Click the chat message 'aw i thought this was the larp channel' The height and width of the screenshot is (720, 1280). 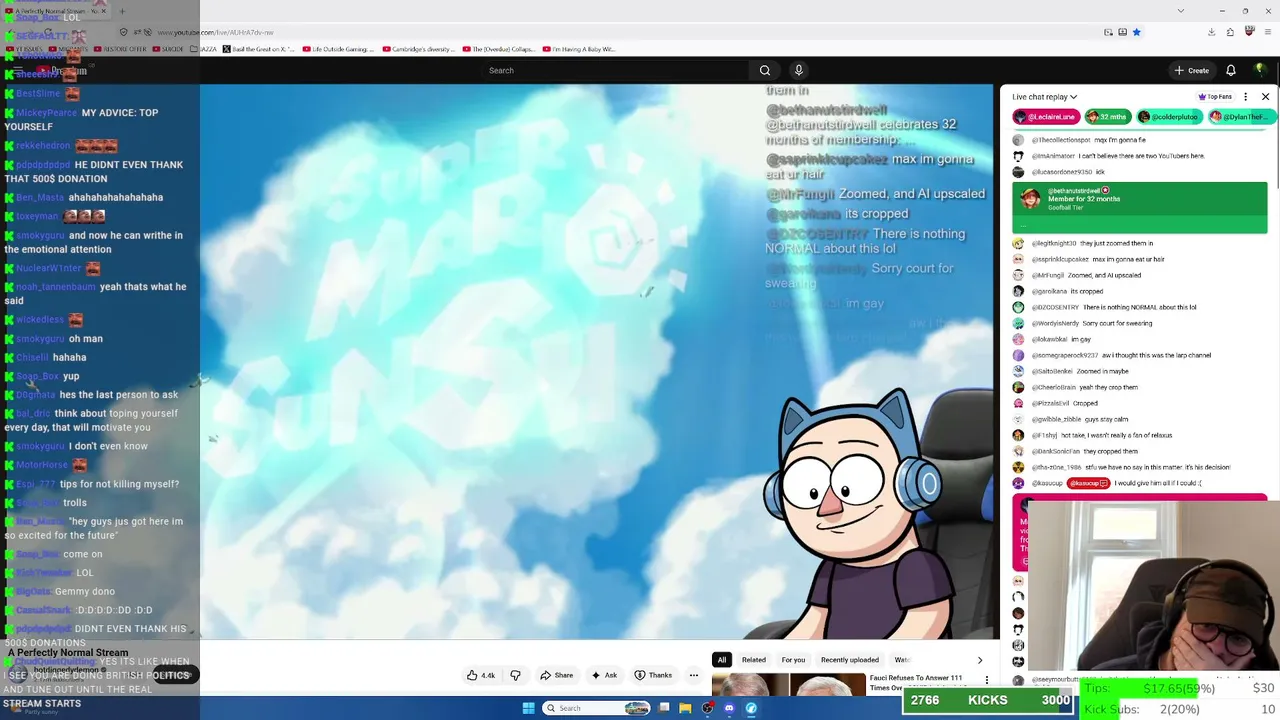(x=1156, y=355)
